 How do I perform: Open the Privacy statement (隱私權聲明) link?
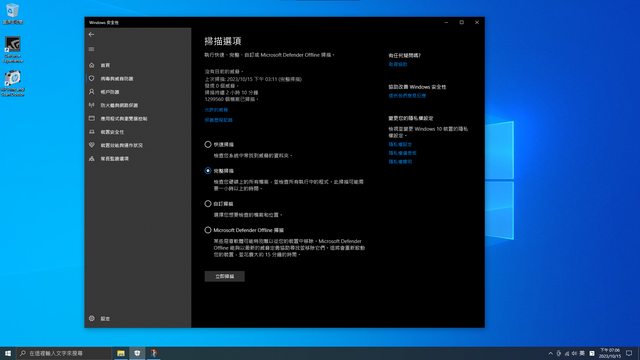pos(400,162)
